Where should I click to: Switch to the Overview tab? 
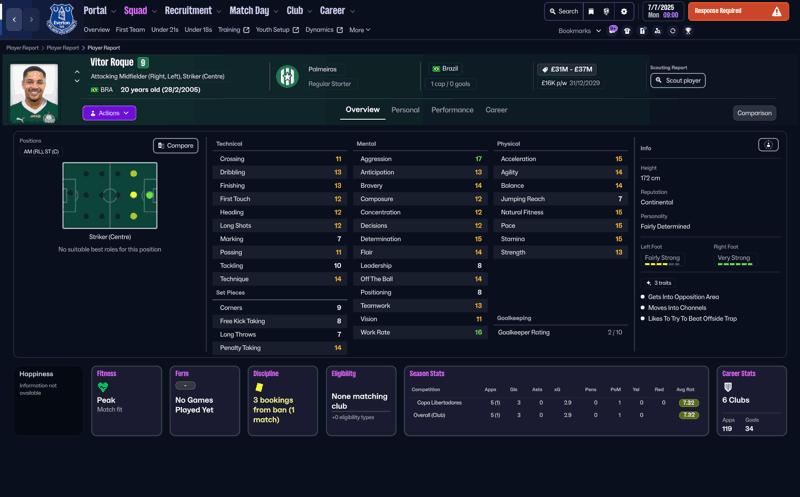[362, 110]
